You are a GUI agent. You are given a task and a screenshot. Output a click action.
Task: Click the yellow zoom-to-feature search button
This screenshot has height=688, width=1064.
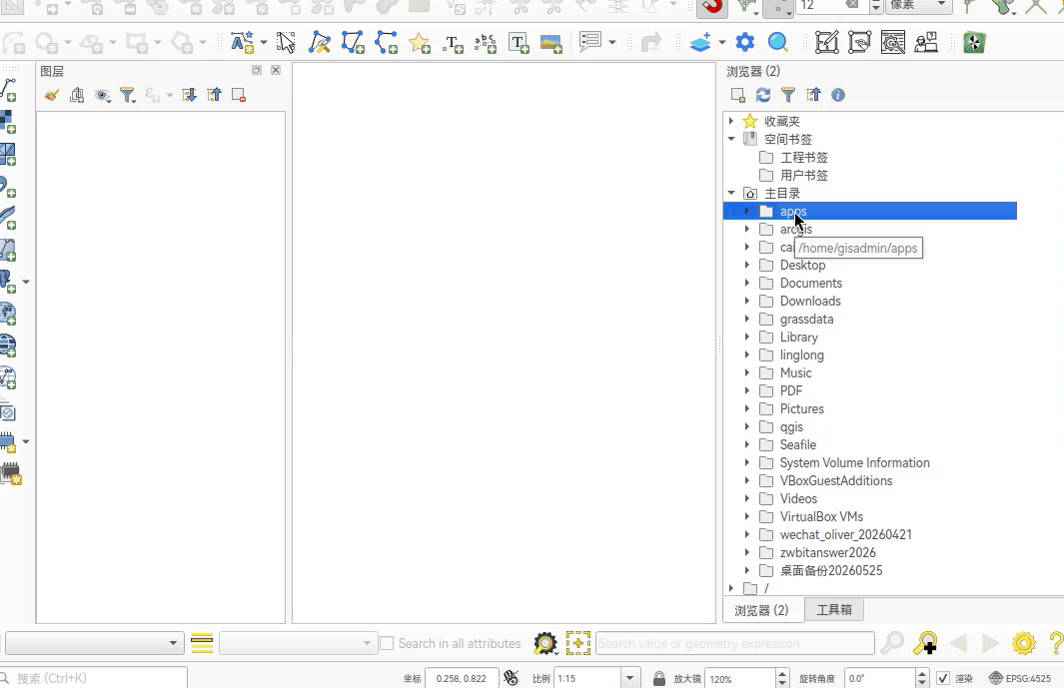pos(925,643)
